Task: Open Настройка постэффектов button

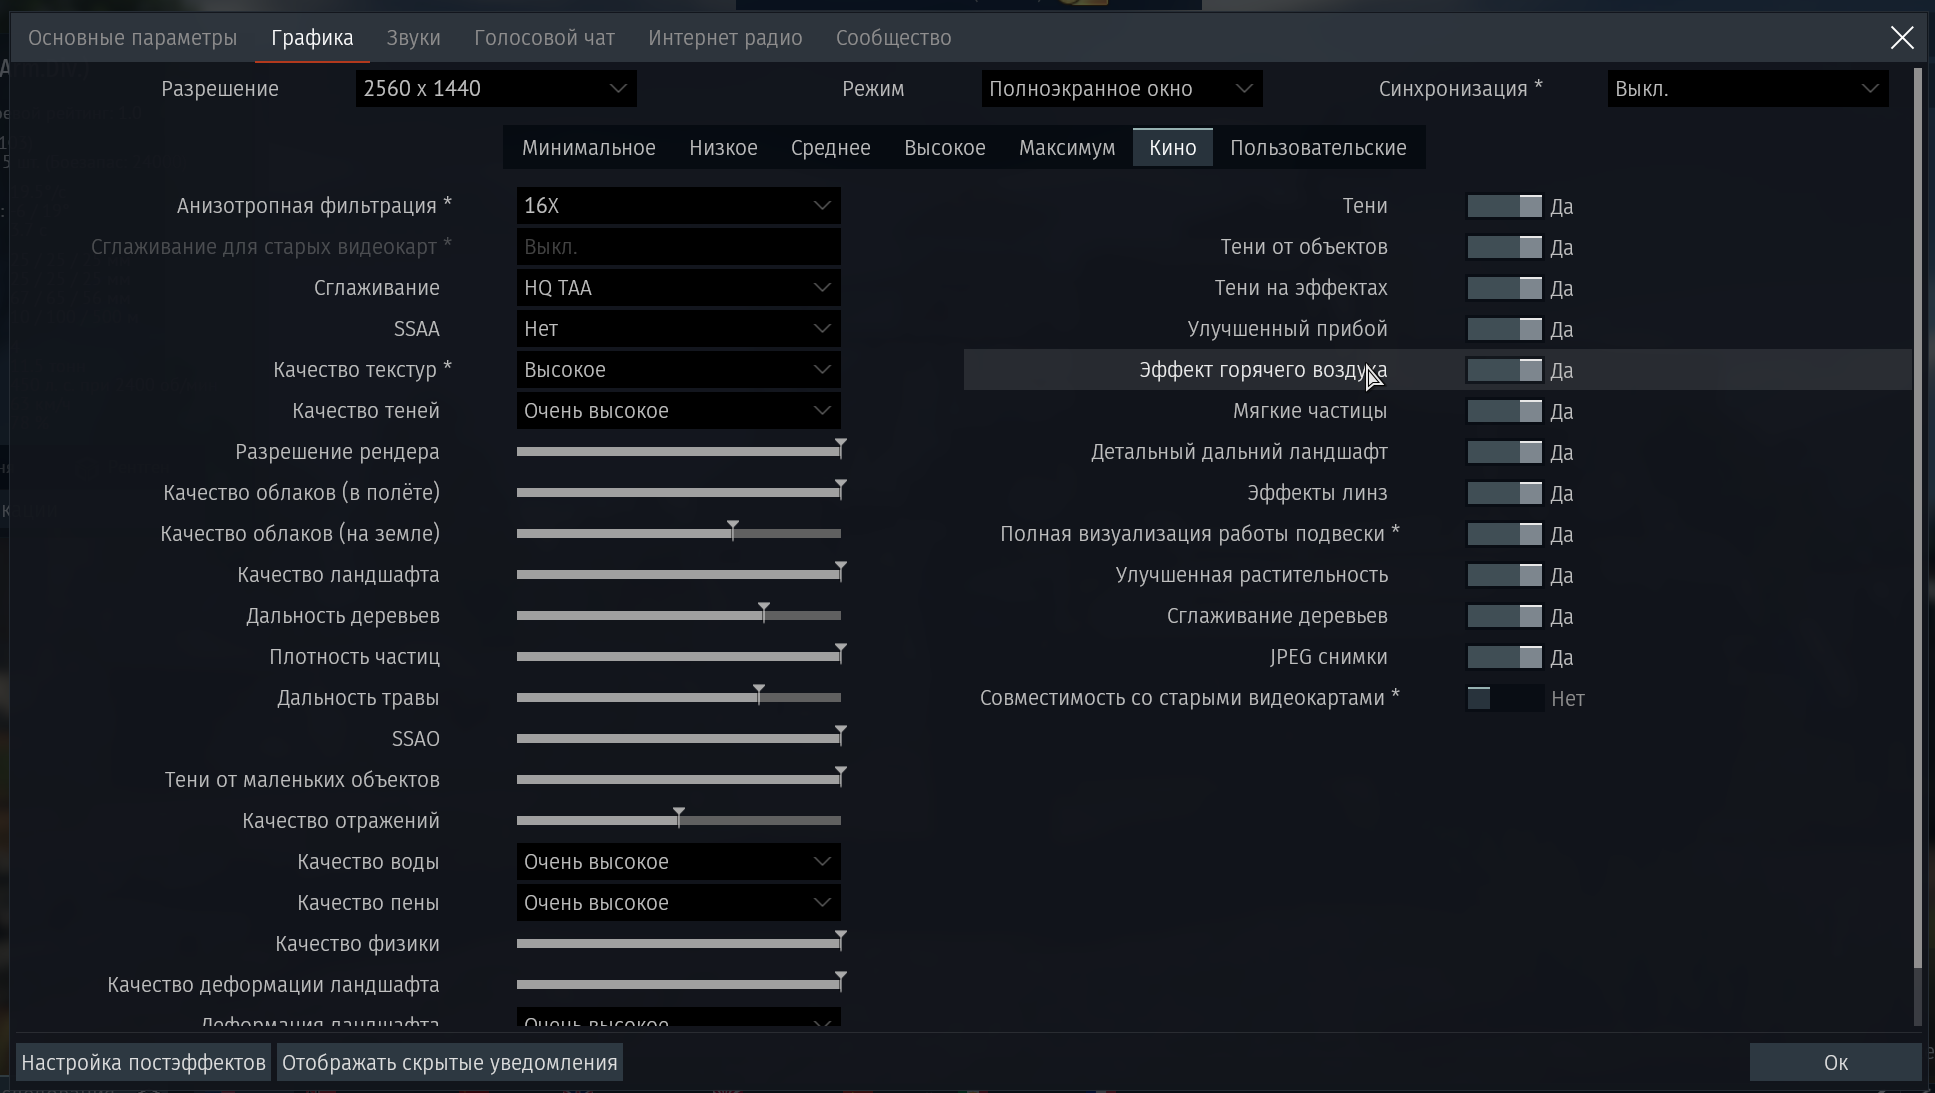Action: [x=143, y=1063]
